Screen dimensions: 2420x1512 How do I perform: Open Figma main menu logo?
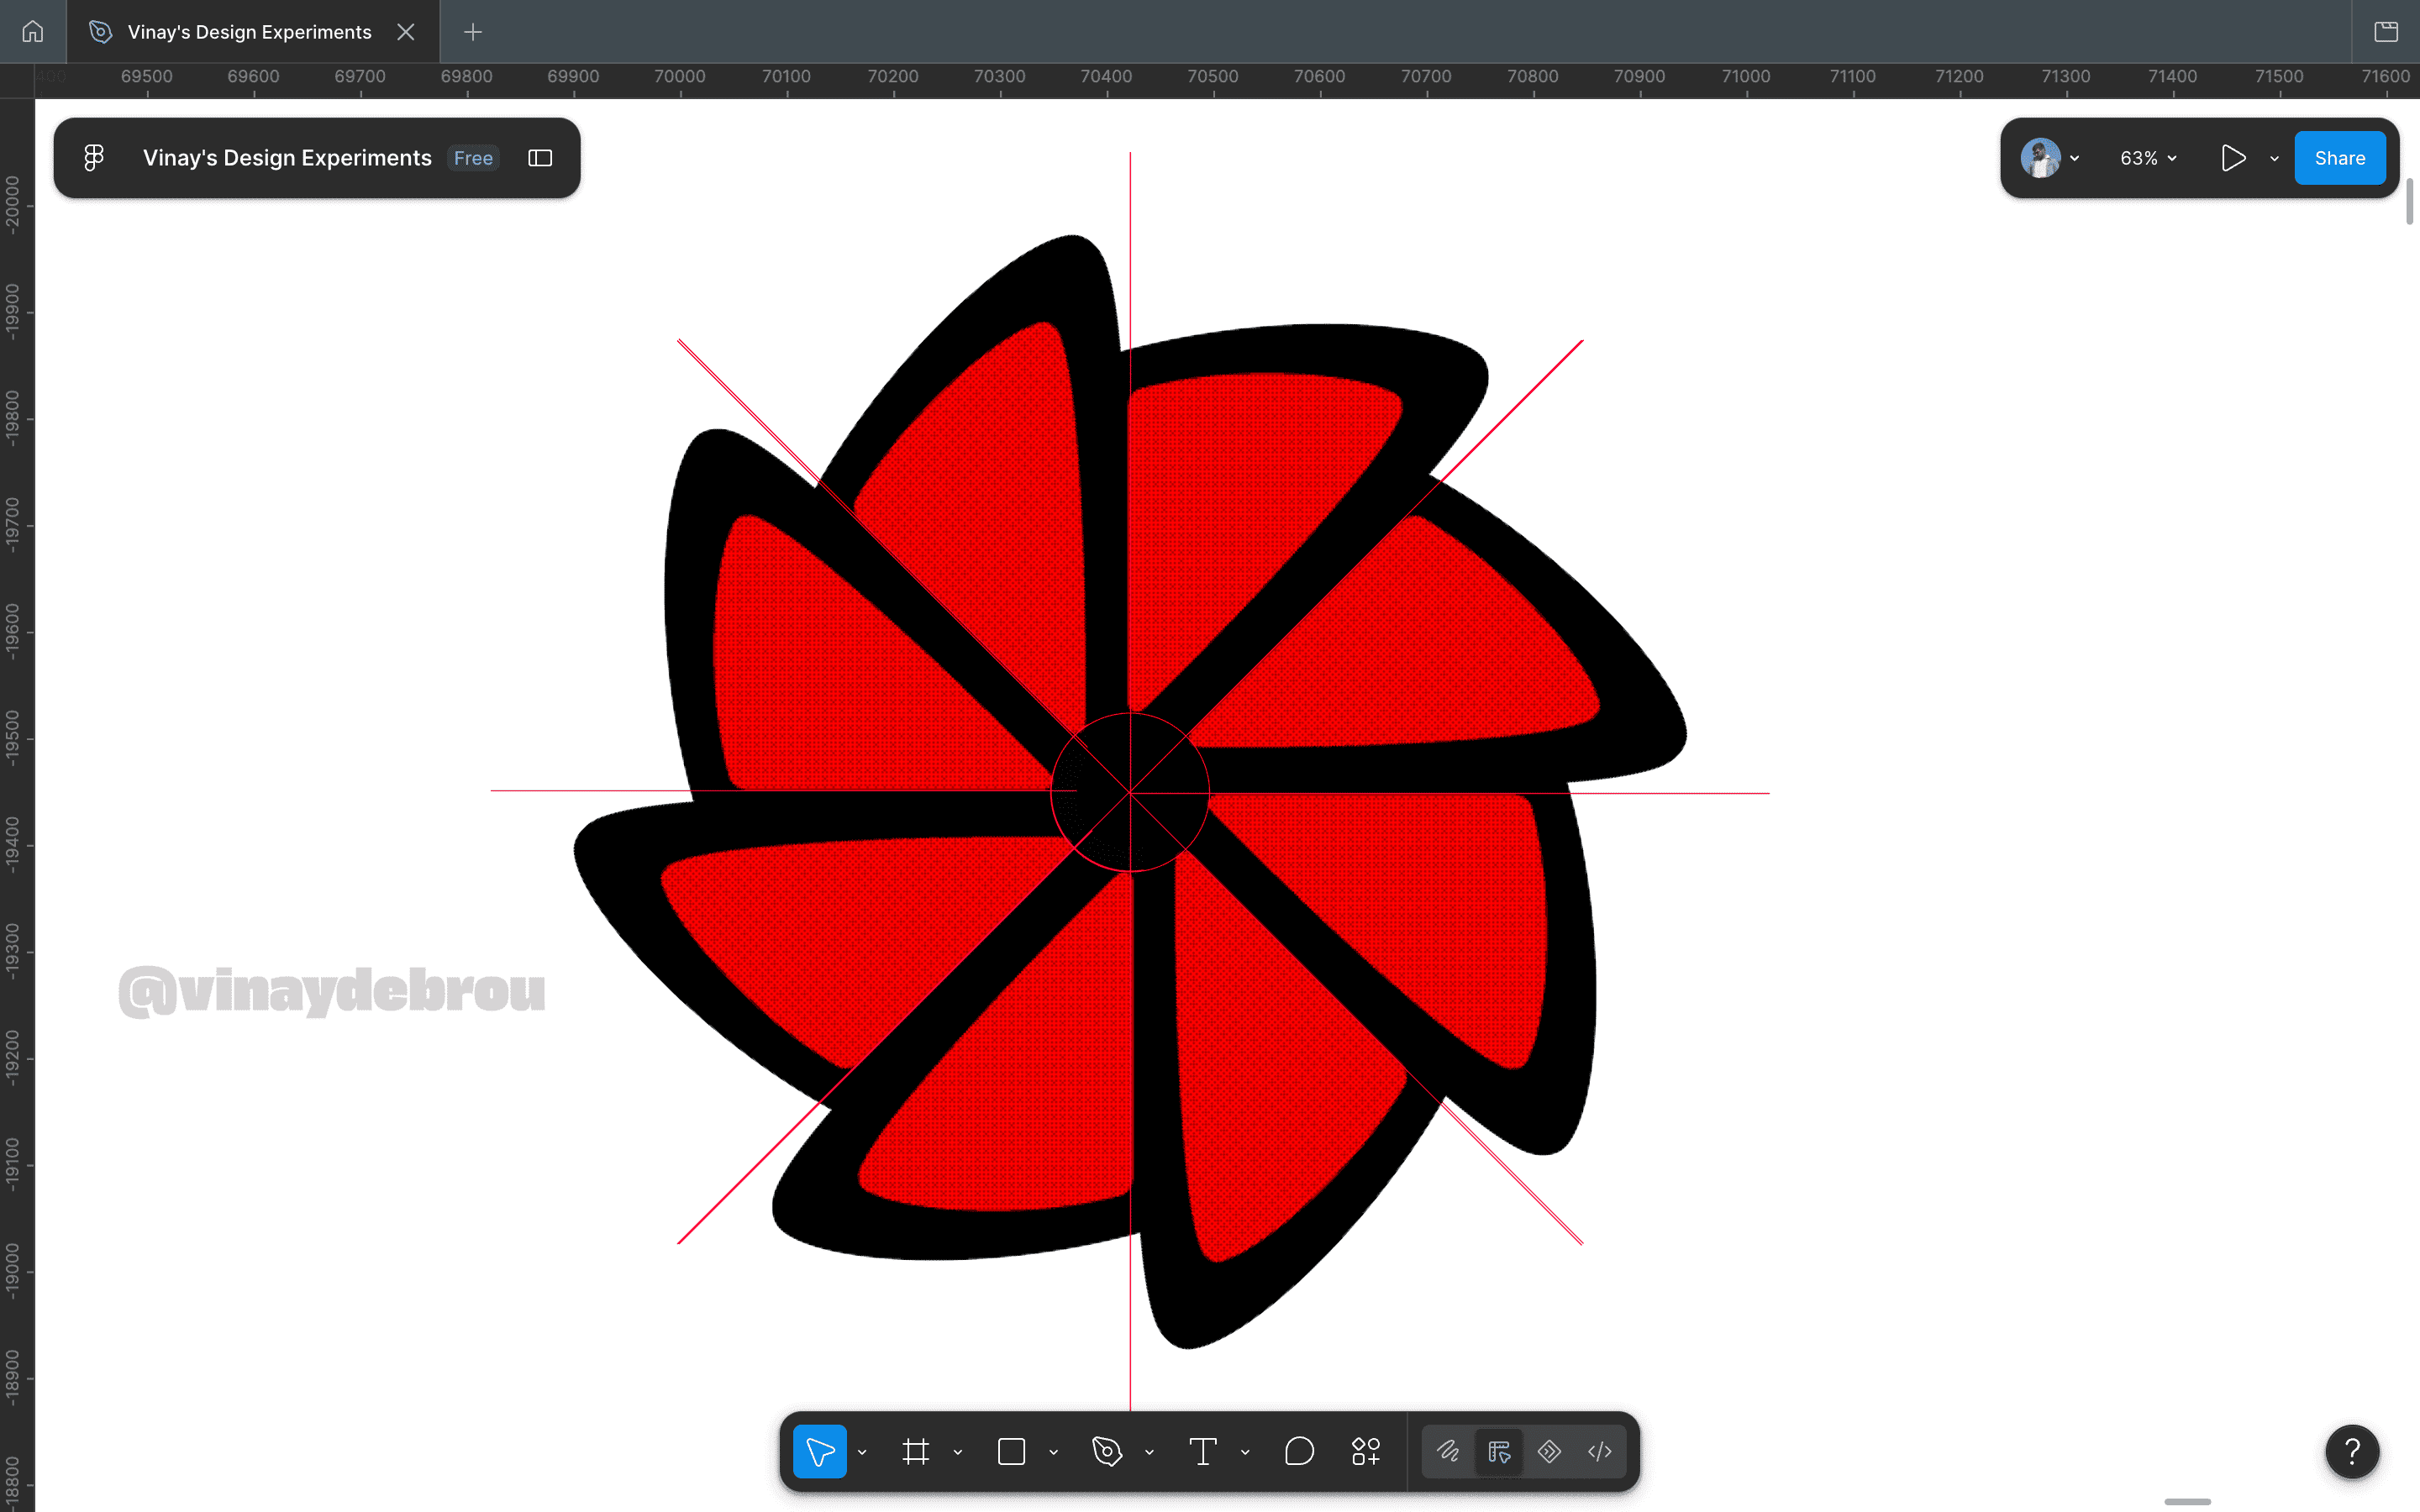94,158
